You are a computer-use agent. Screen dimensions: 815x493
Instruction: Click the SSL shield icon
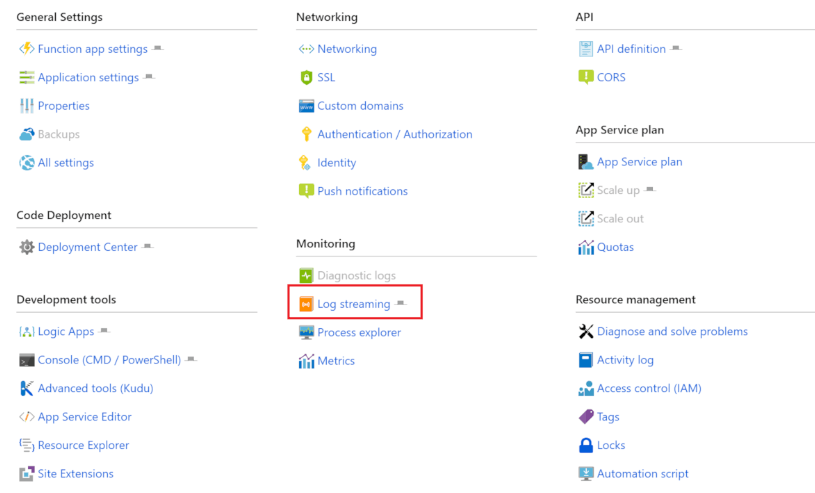306,77
